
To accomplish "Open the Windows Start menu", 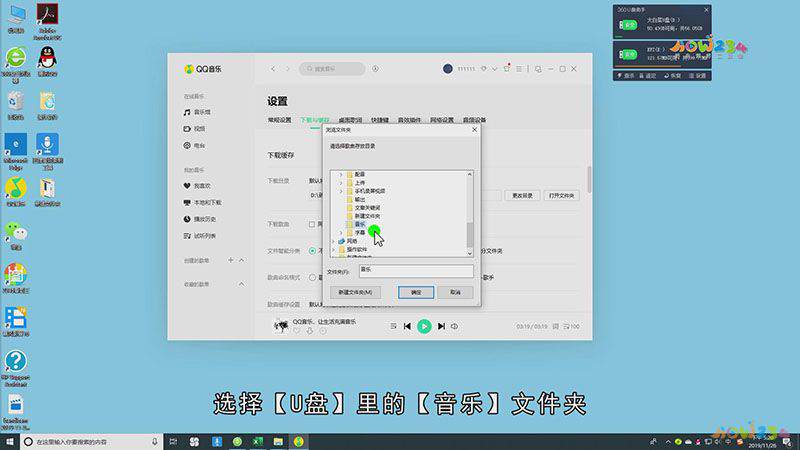I will click(x=9, y=442).
